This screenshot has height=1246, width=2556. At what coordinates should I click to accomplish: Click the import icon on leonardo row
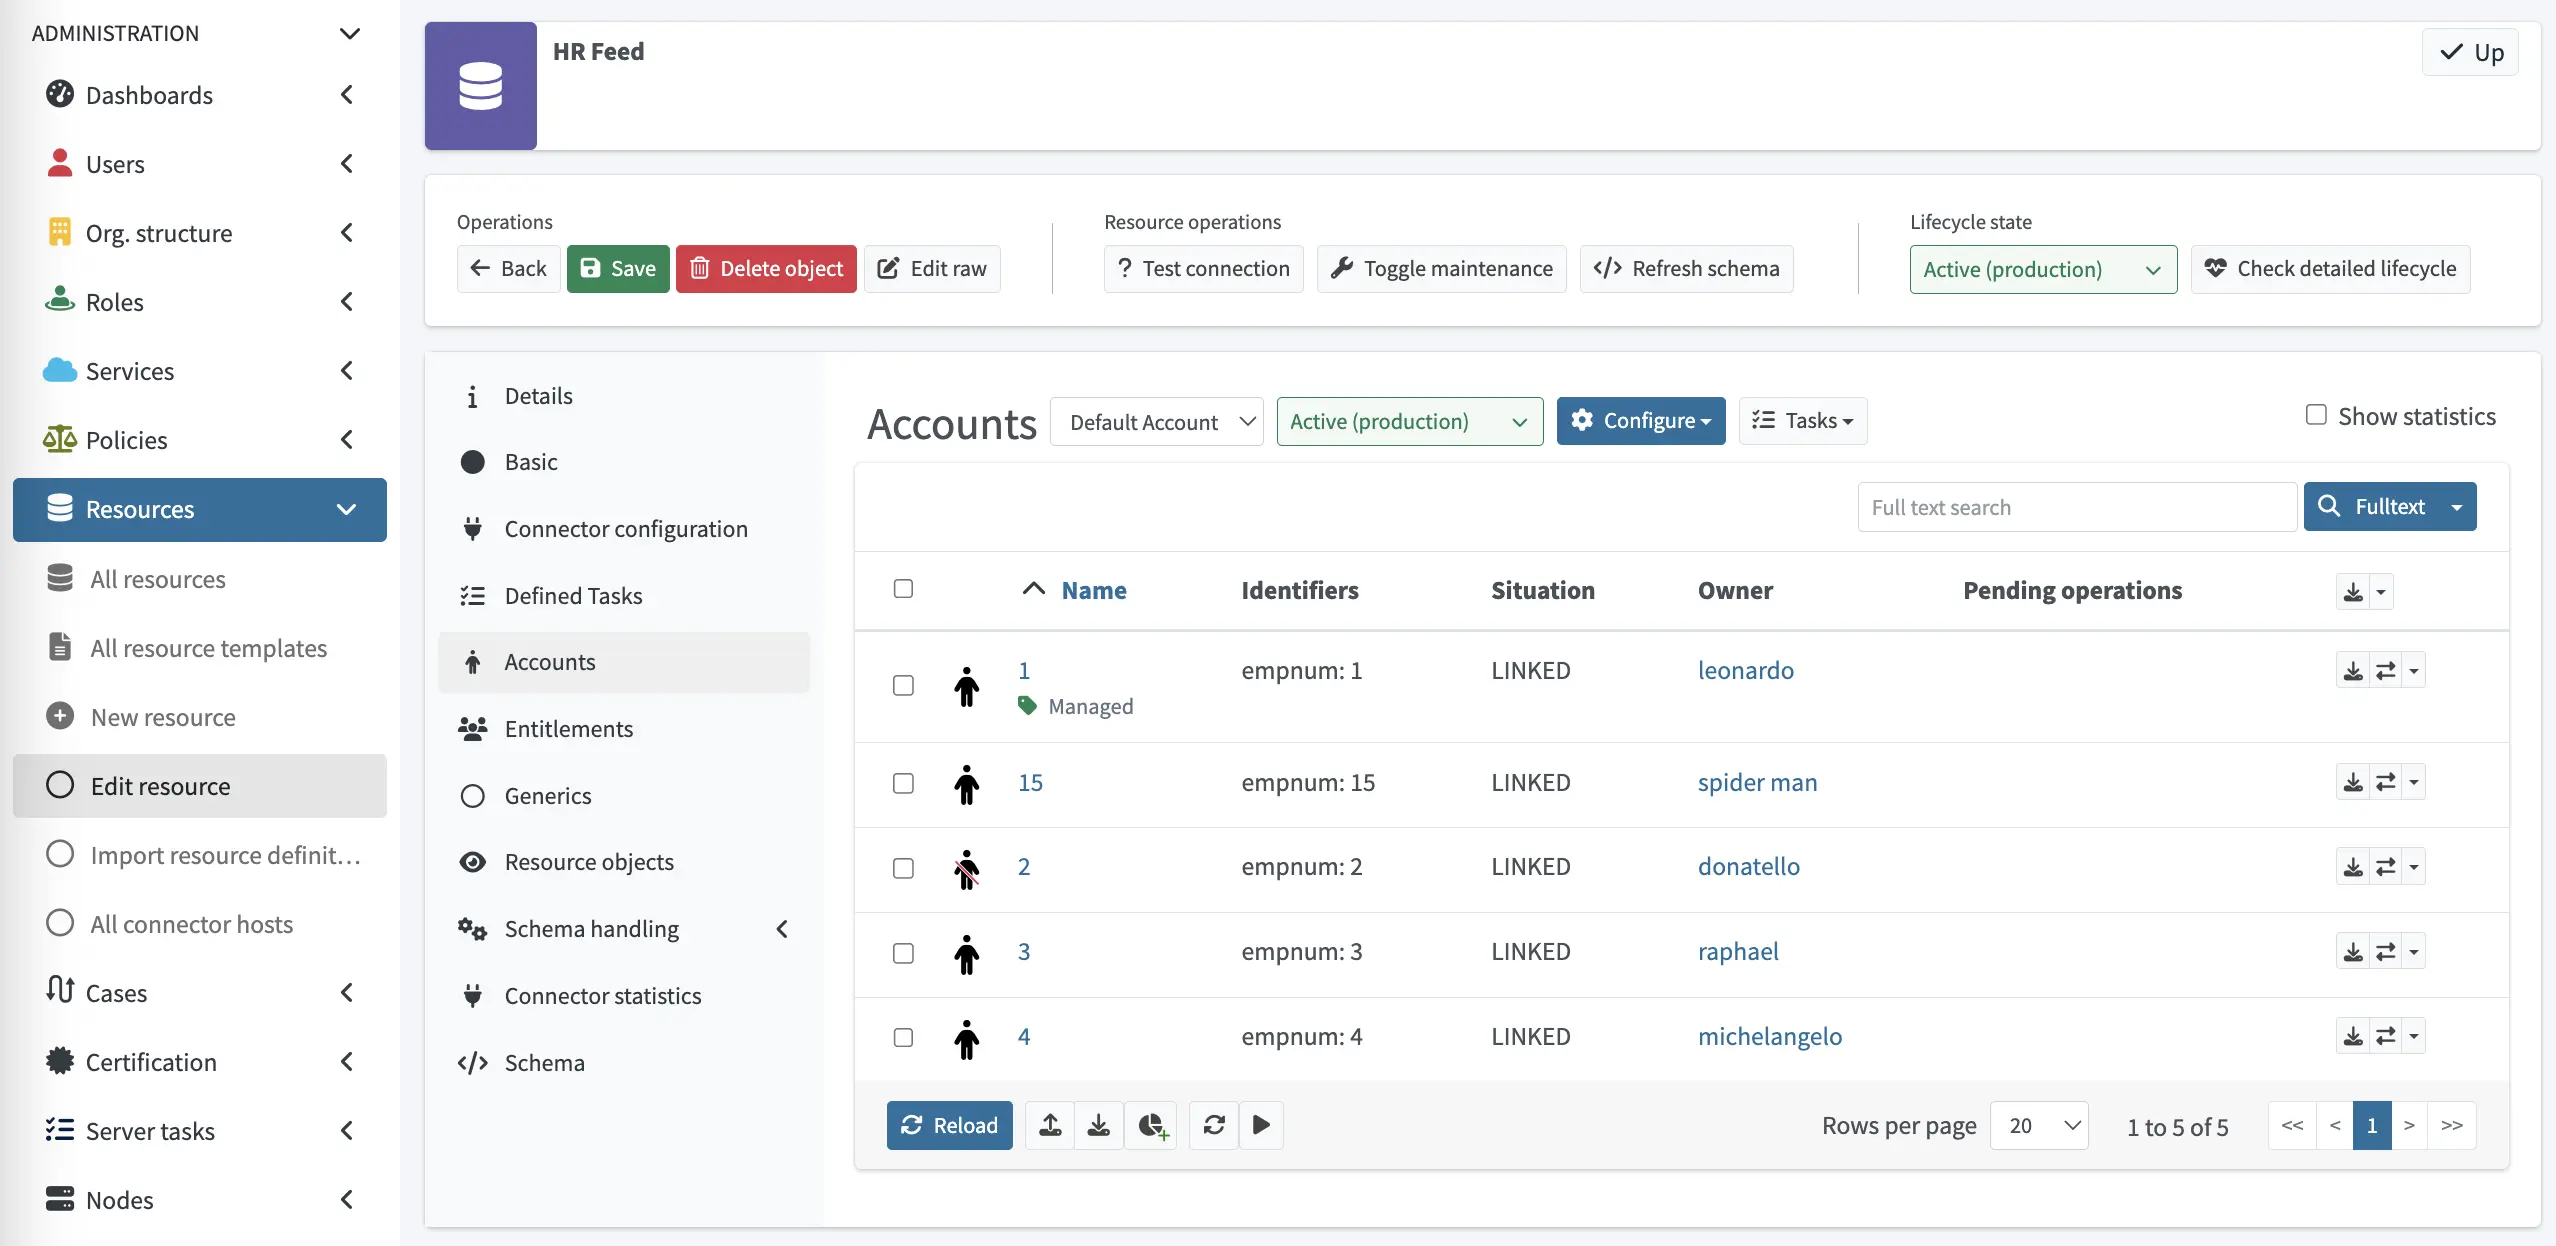[x=2353, y=671]
